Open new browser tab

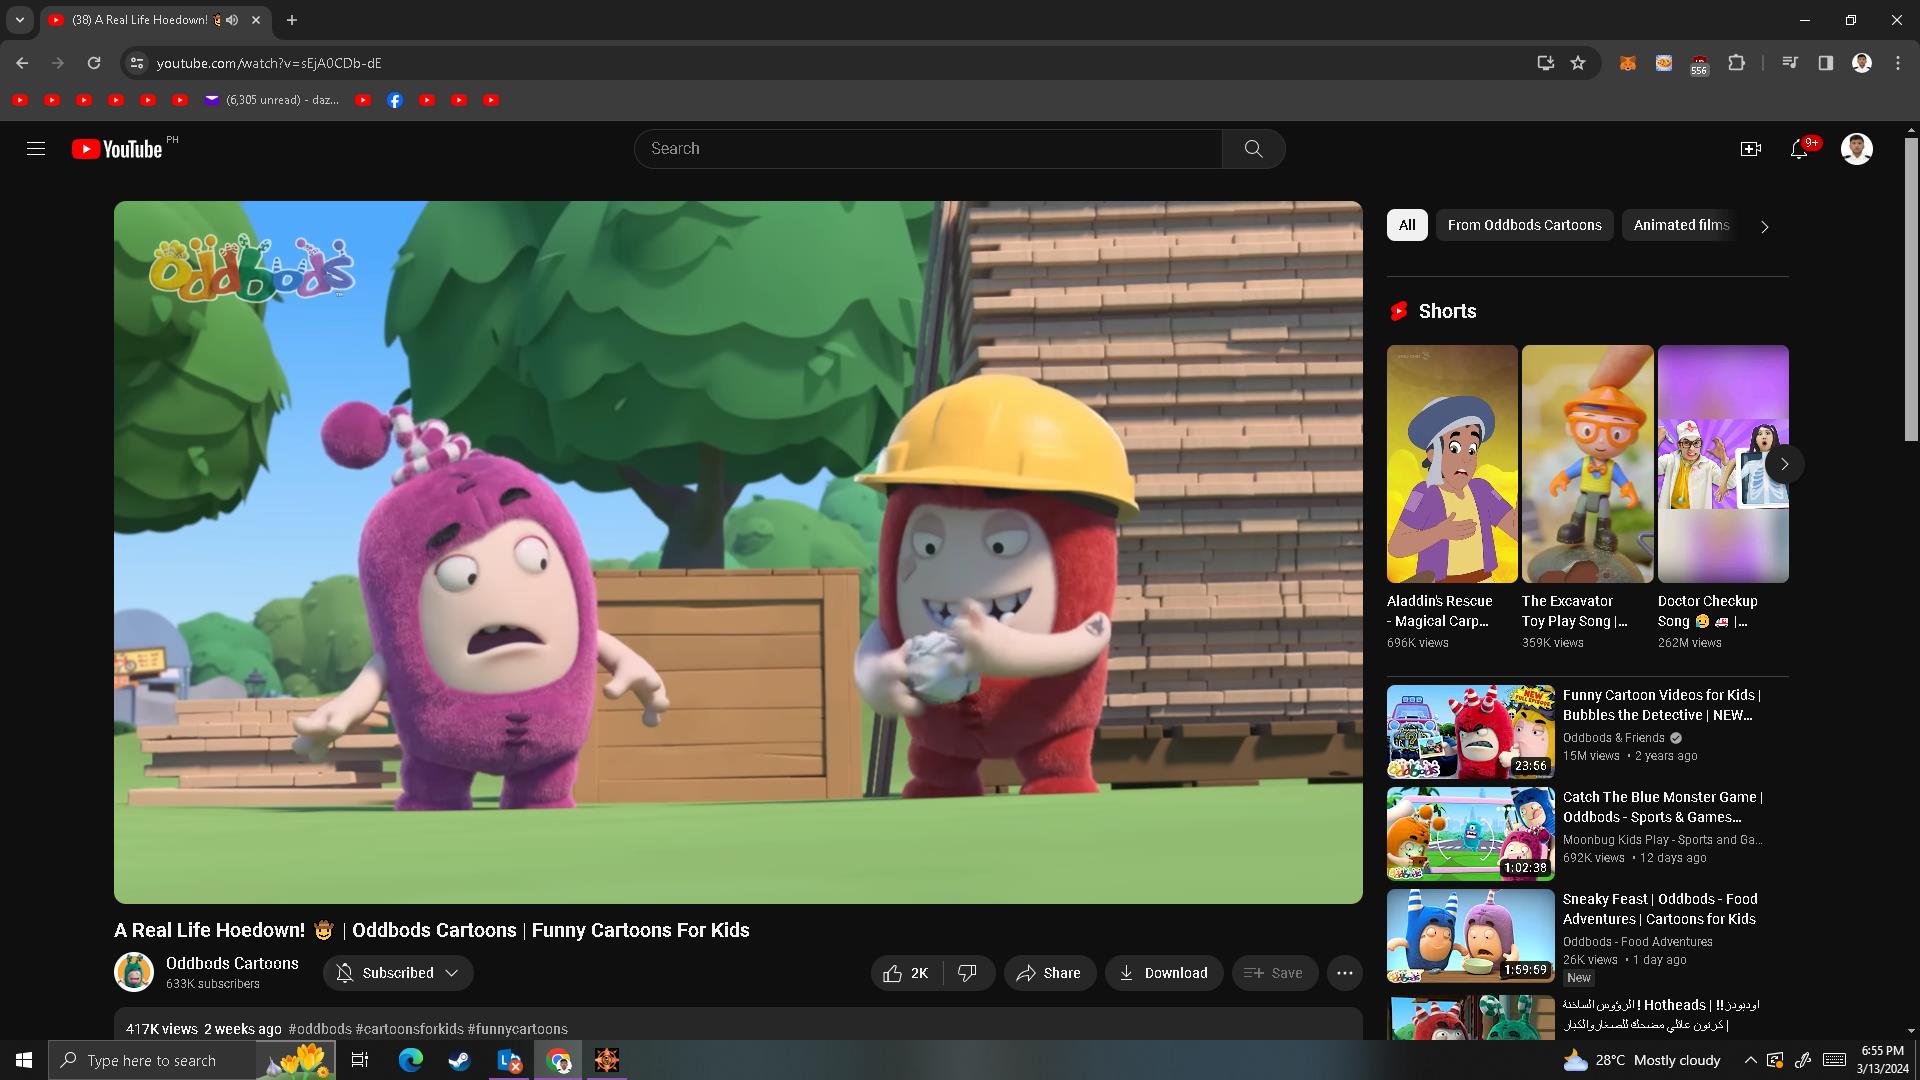point(291,20)
